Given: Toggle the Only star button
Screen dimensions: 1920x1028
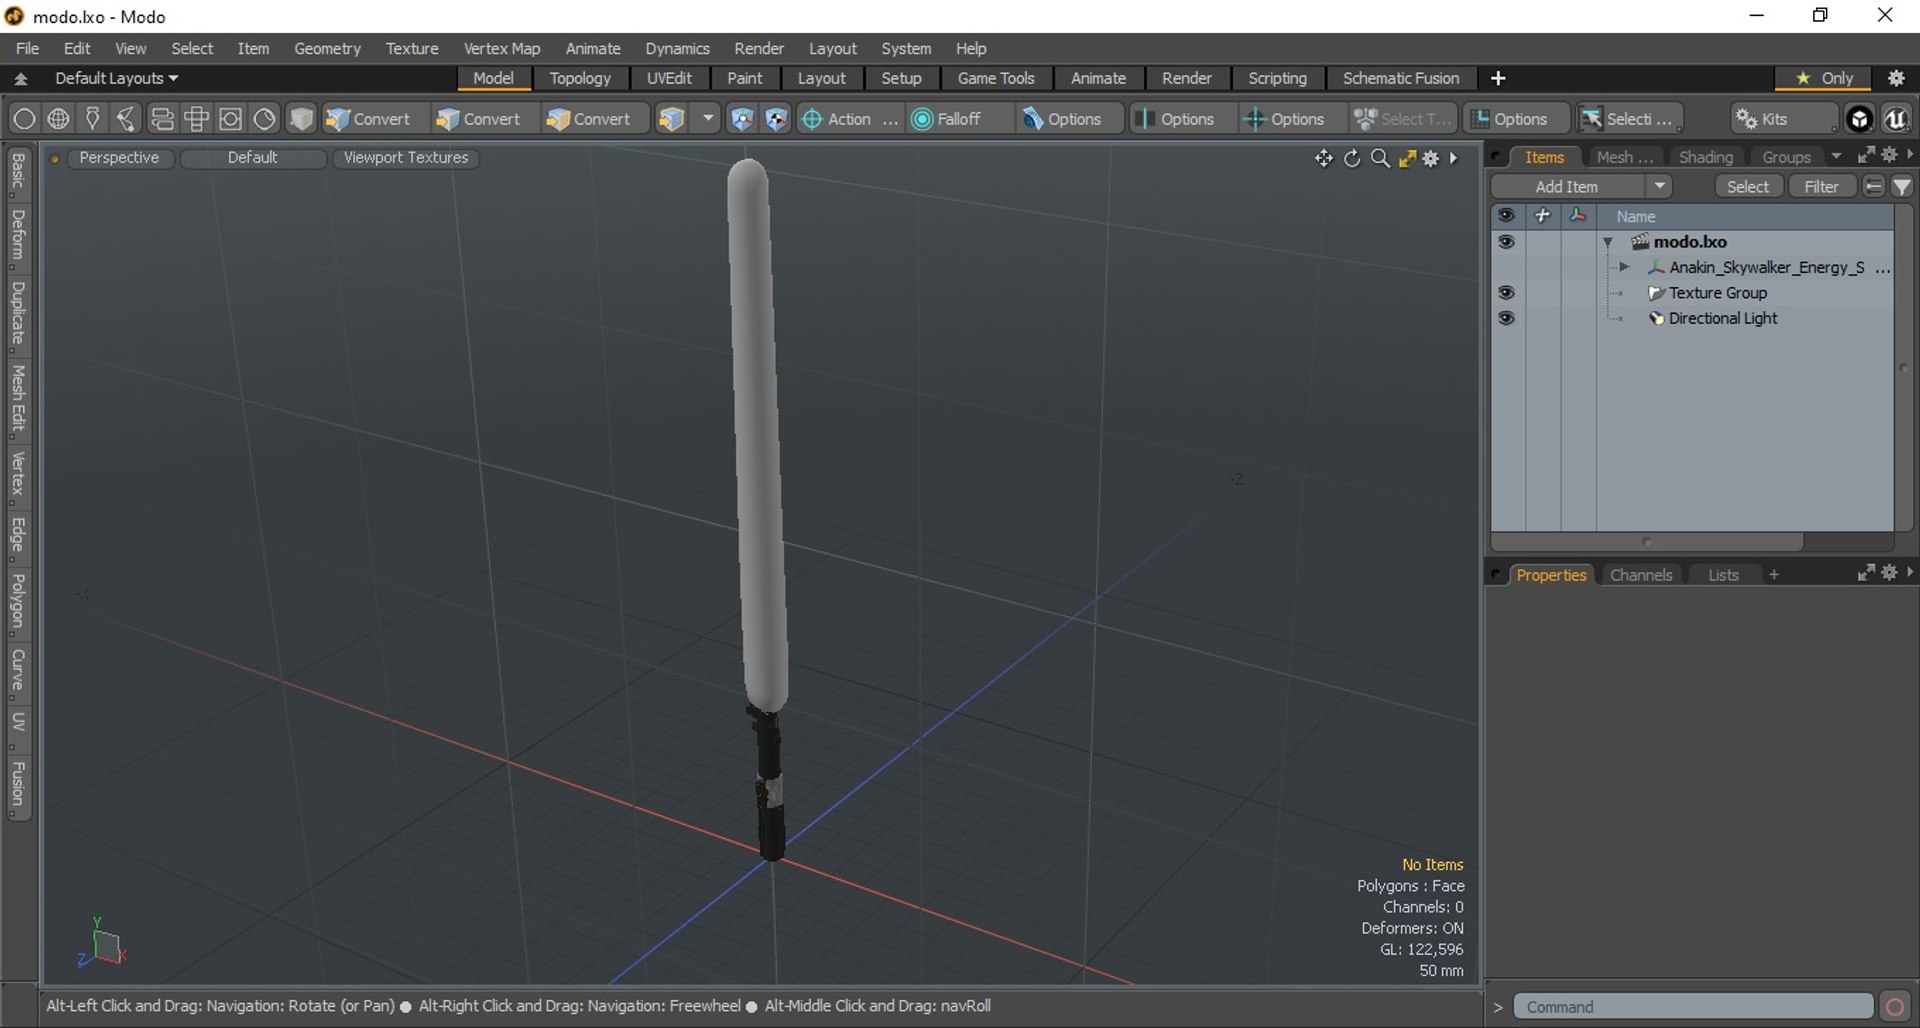Looking at the screenshot, I should (x=1825, y=78).
